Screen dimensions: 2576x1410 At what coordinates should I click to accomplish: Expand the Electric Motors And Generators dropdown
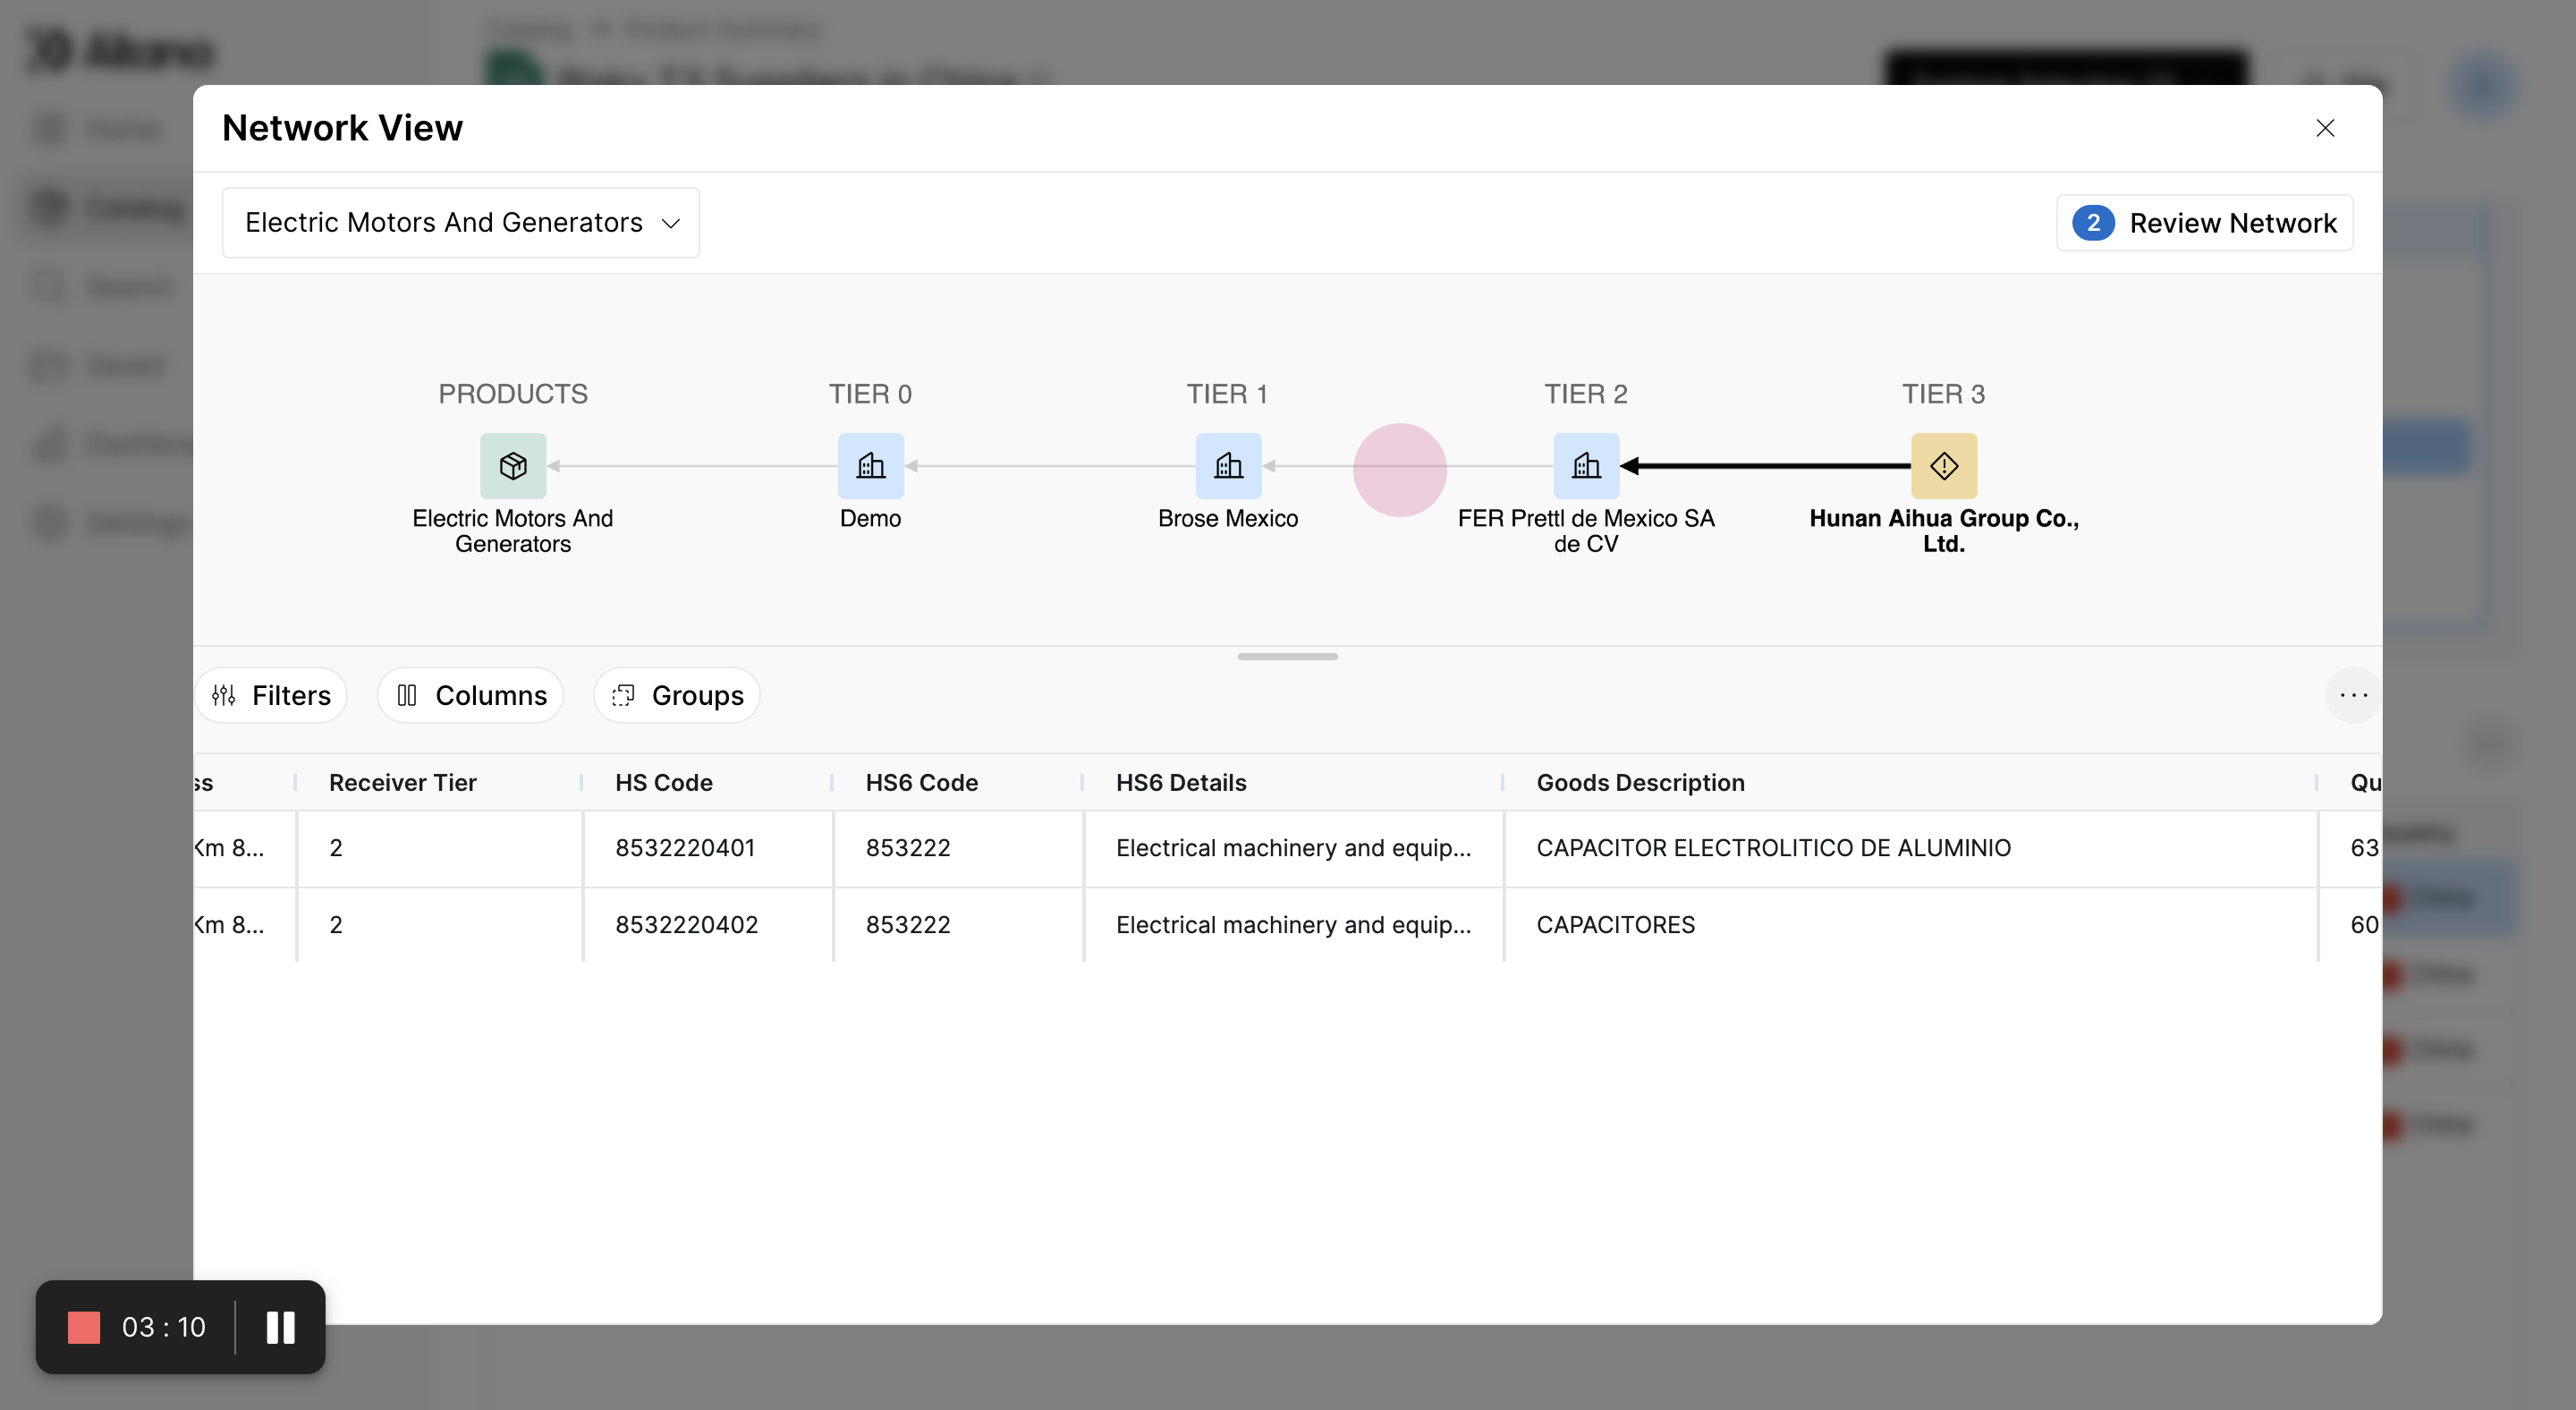point(461,222)
